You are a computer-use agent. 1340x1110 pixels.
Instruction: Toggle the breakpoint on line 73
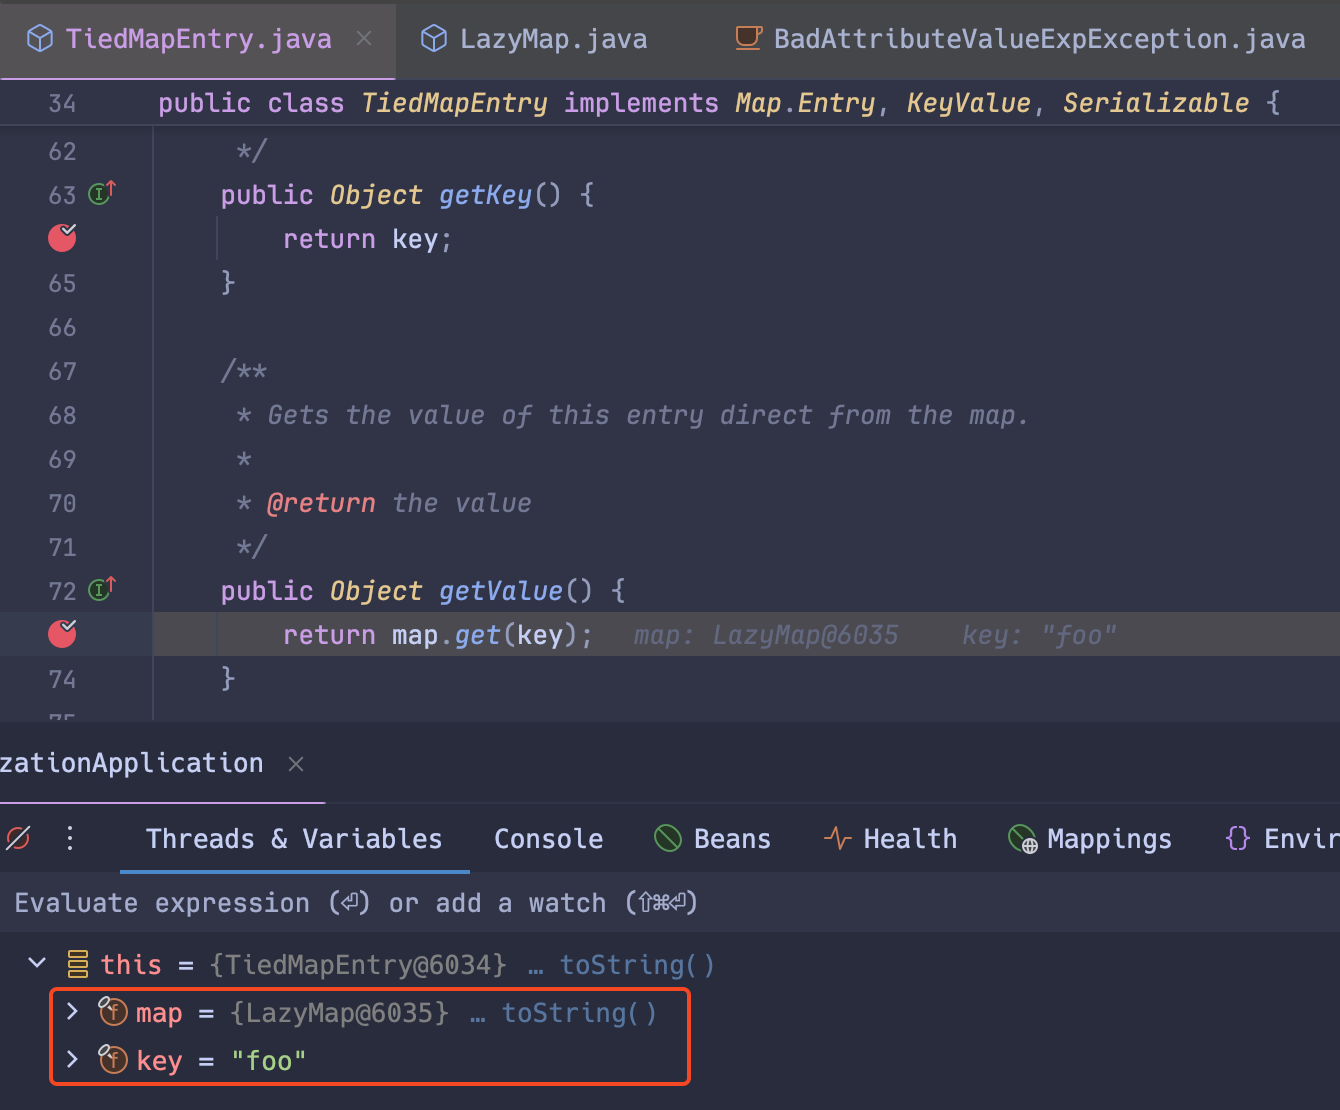(x=62, y=634)
